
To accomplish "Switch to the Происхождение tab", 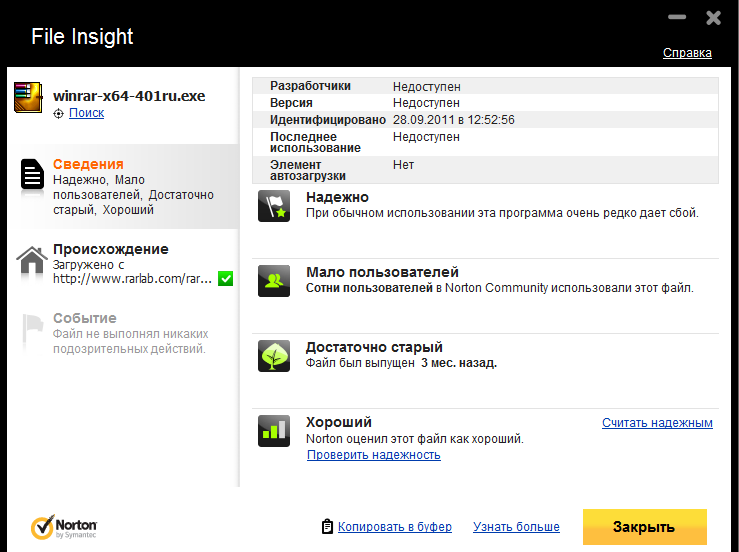I will tap(123, 264).
